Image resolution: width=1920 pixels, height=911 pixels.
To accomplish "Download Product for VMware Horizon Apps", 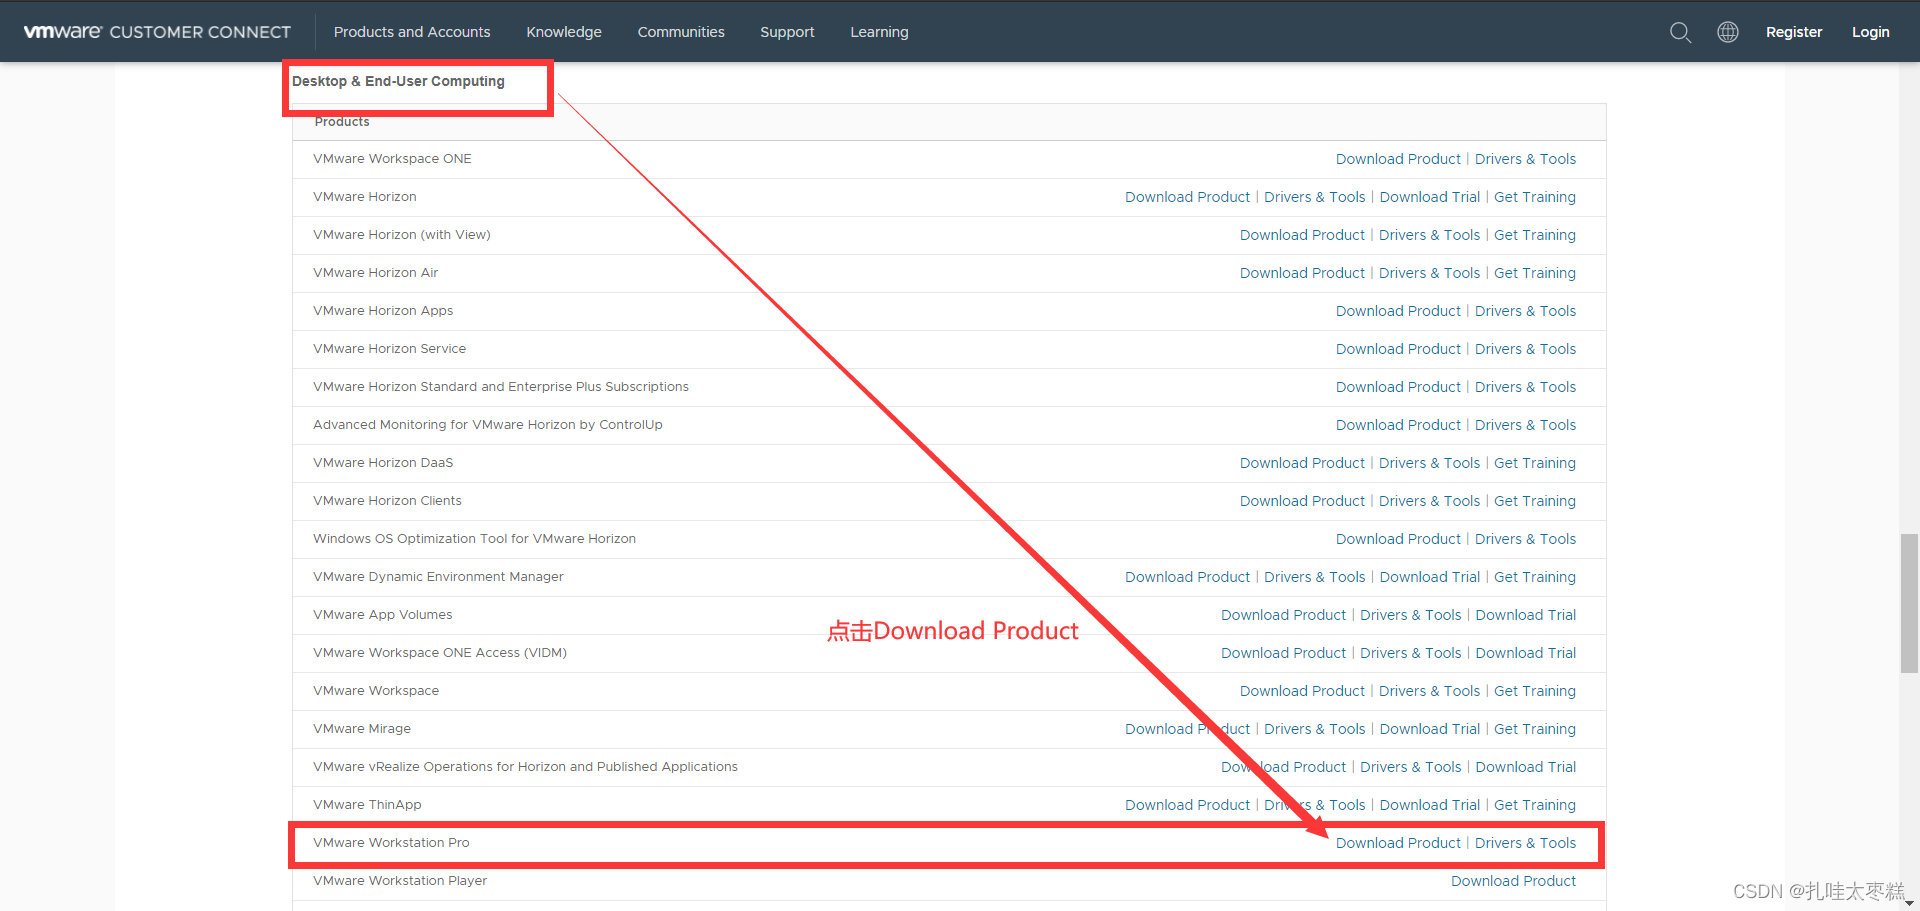I will 1398,311.
